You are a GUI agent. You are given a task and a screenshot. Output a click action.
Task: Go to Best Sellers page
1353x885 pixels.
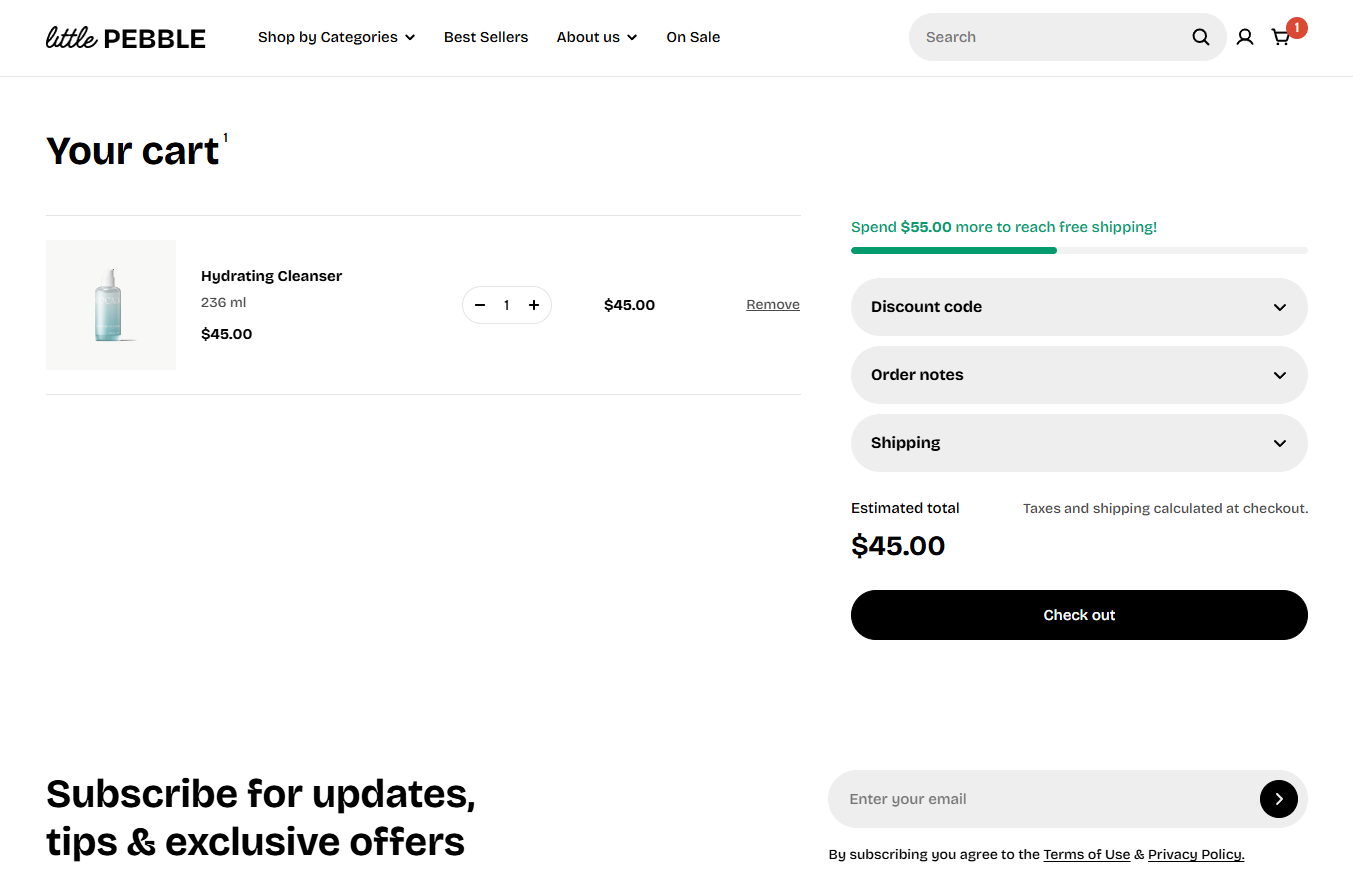click(x=486, y=37)
